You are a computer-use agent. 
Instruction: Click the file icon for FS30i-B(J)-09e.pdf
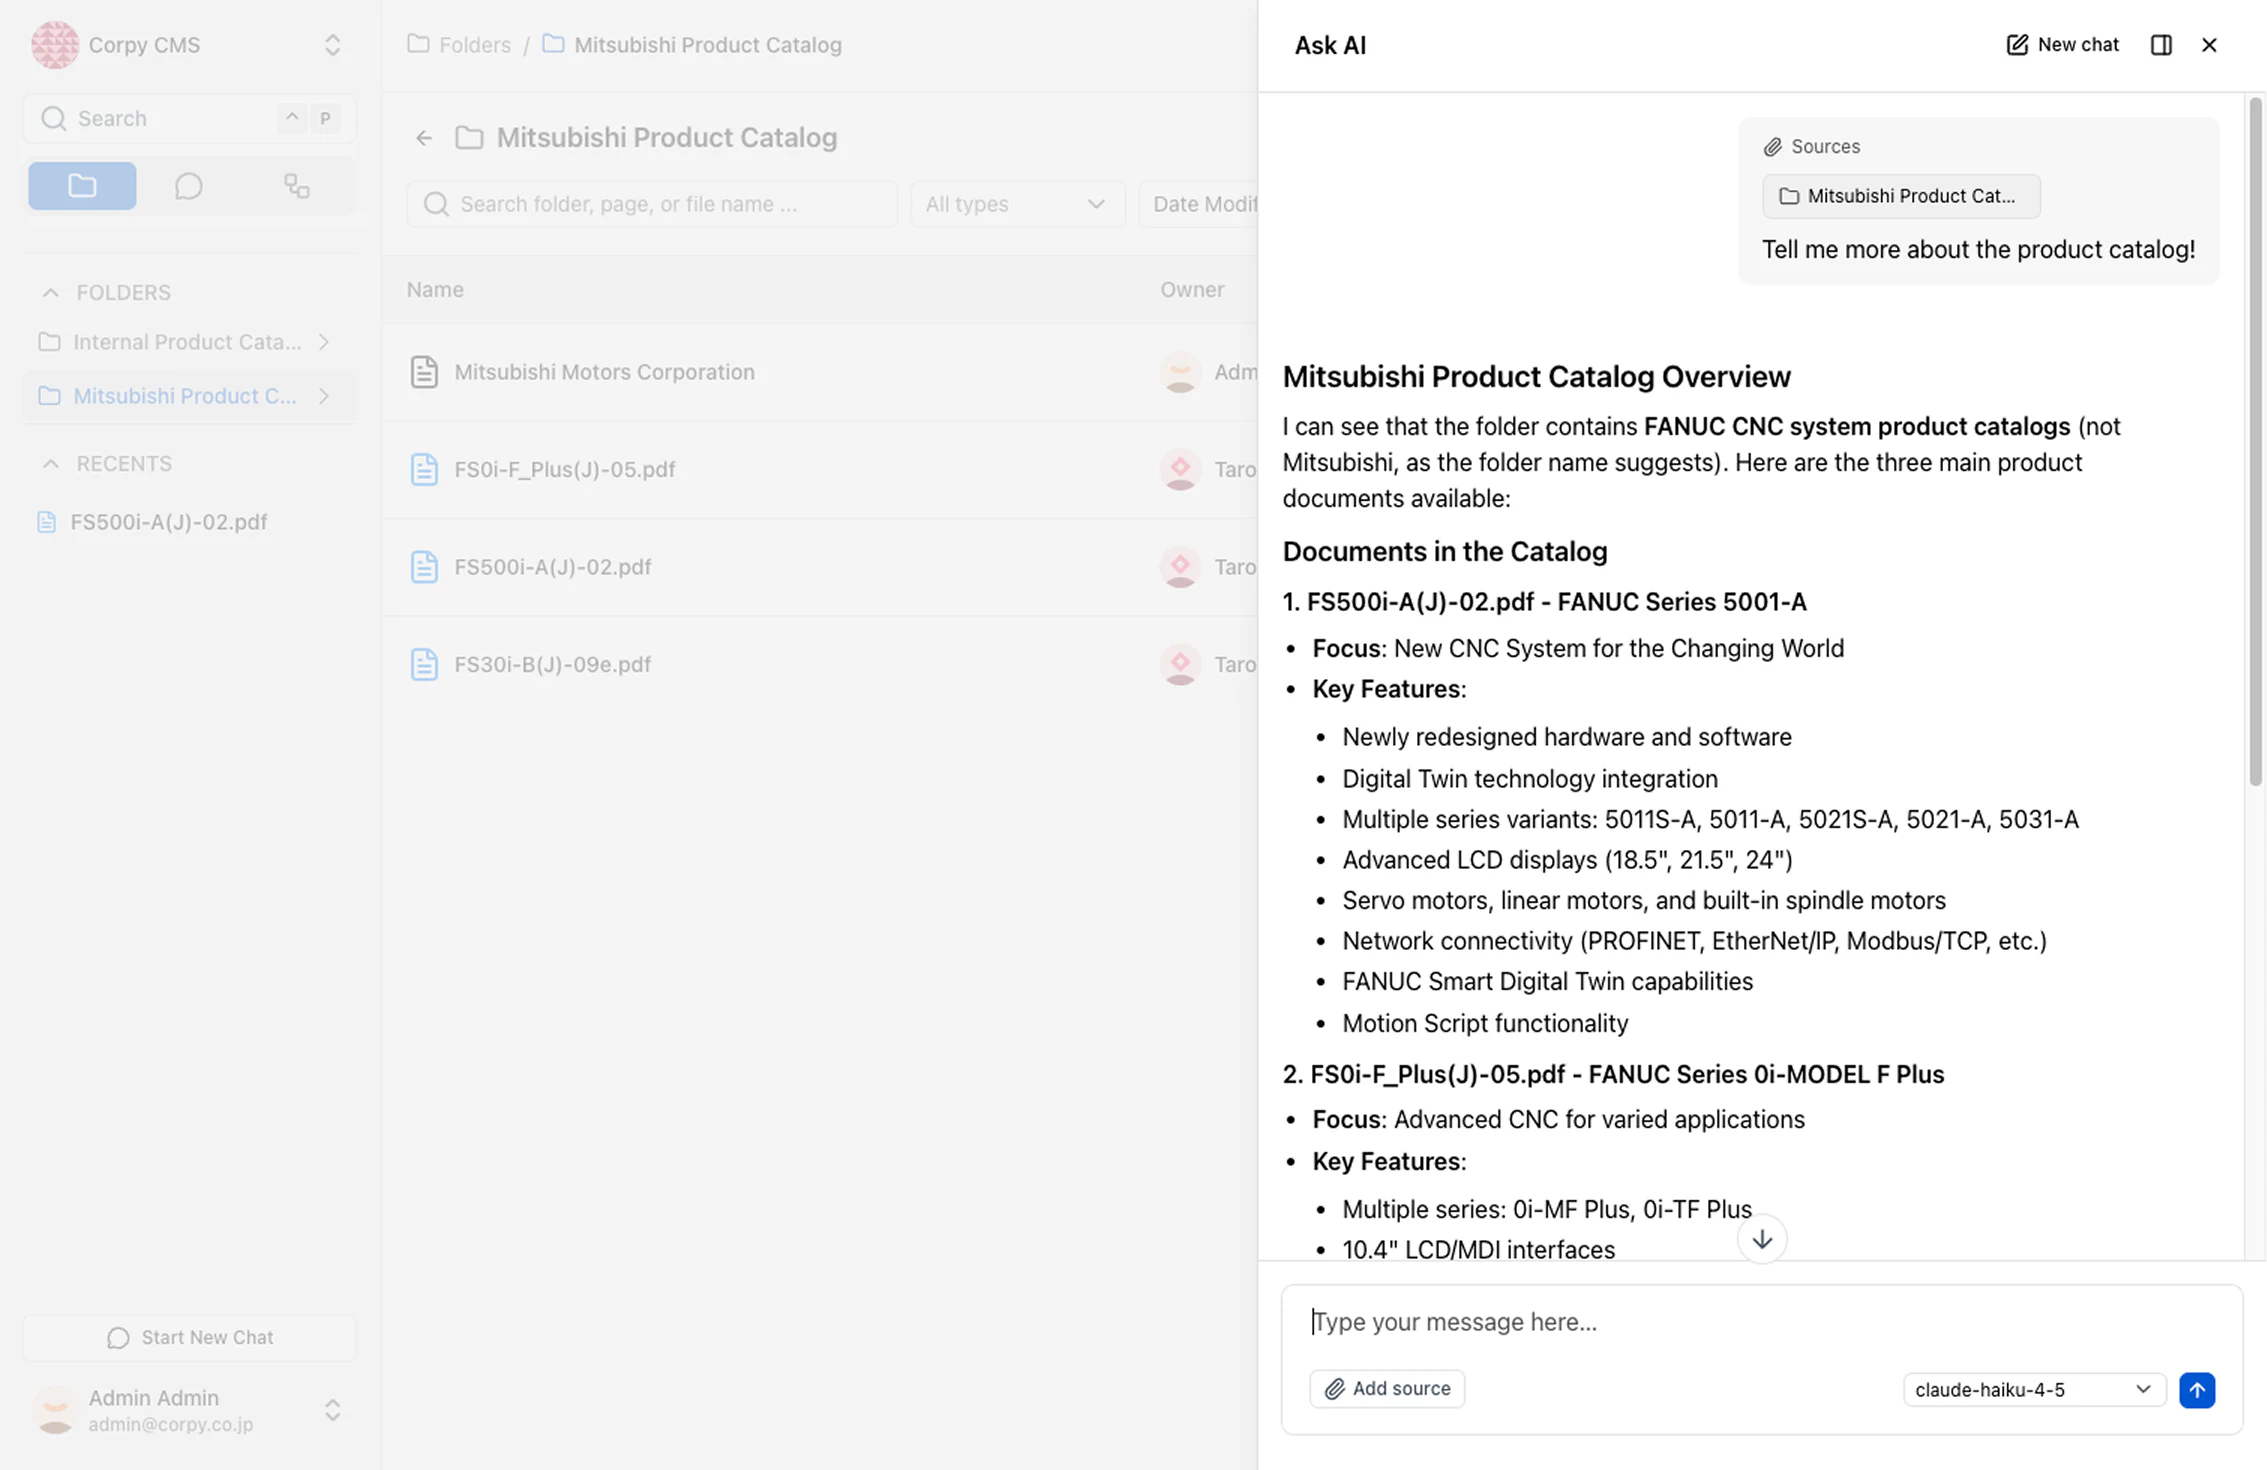[x=424, y=664]
